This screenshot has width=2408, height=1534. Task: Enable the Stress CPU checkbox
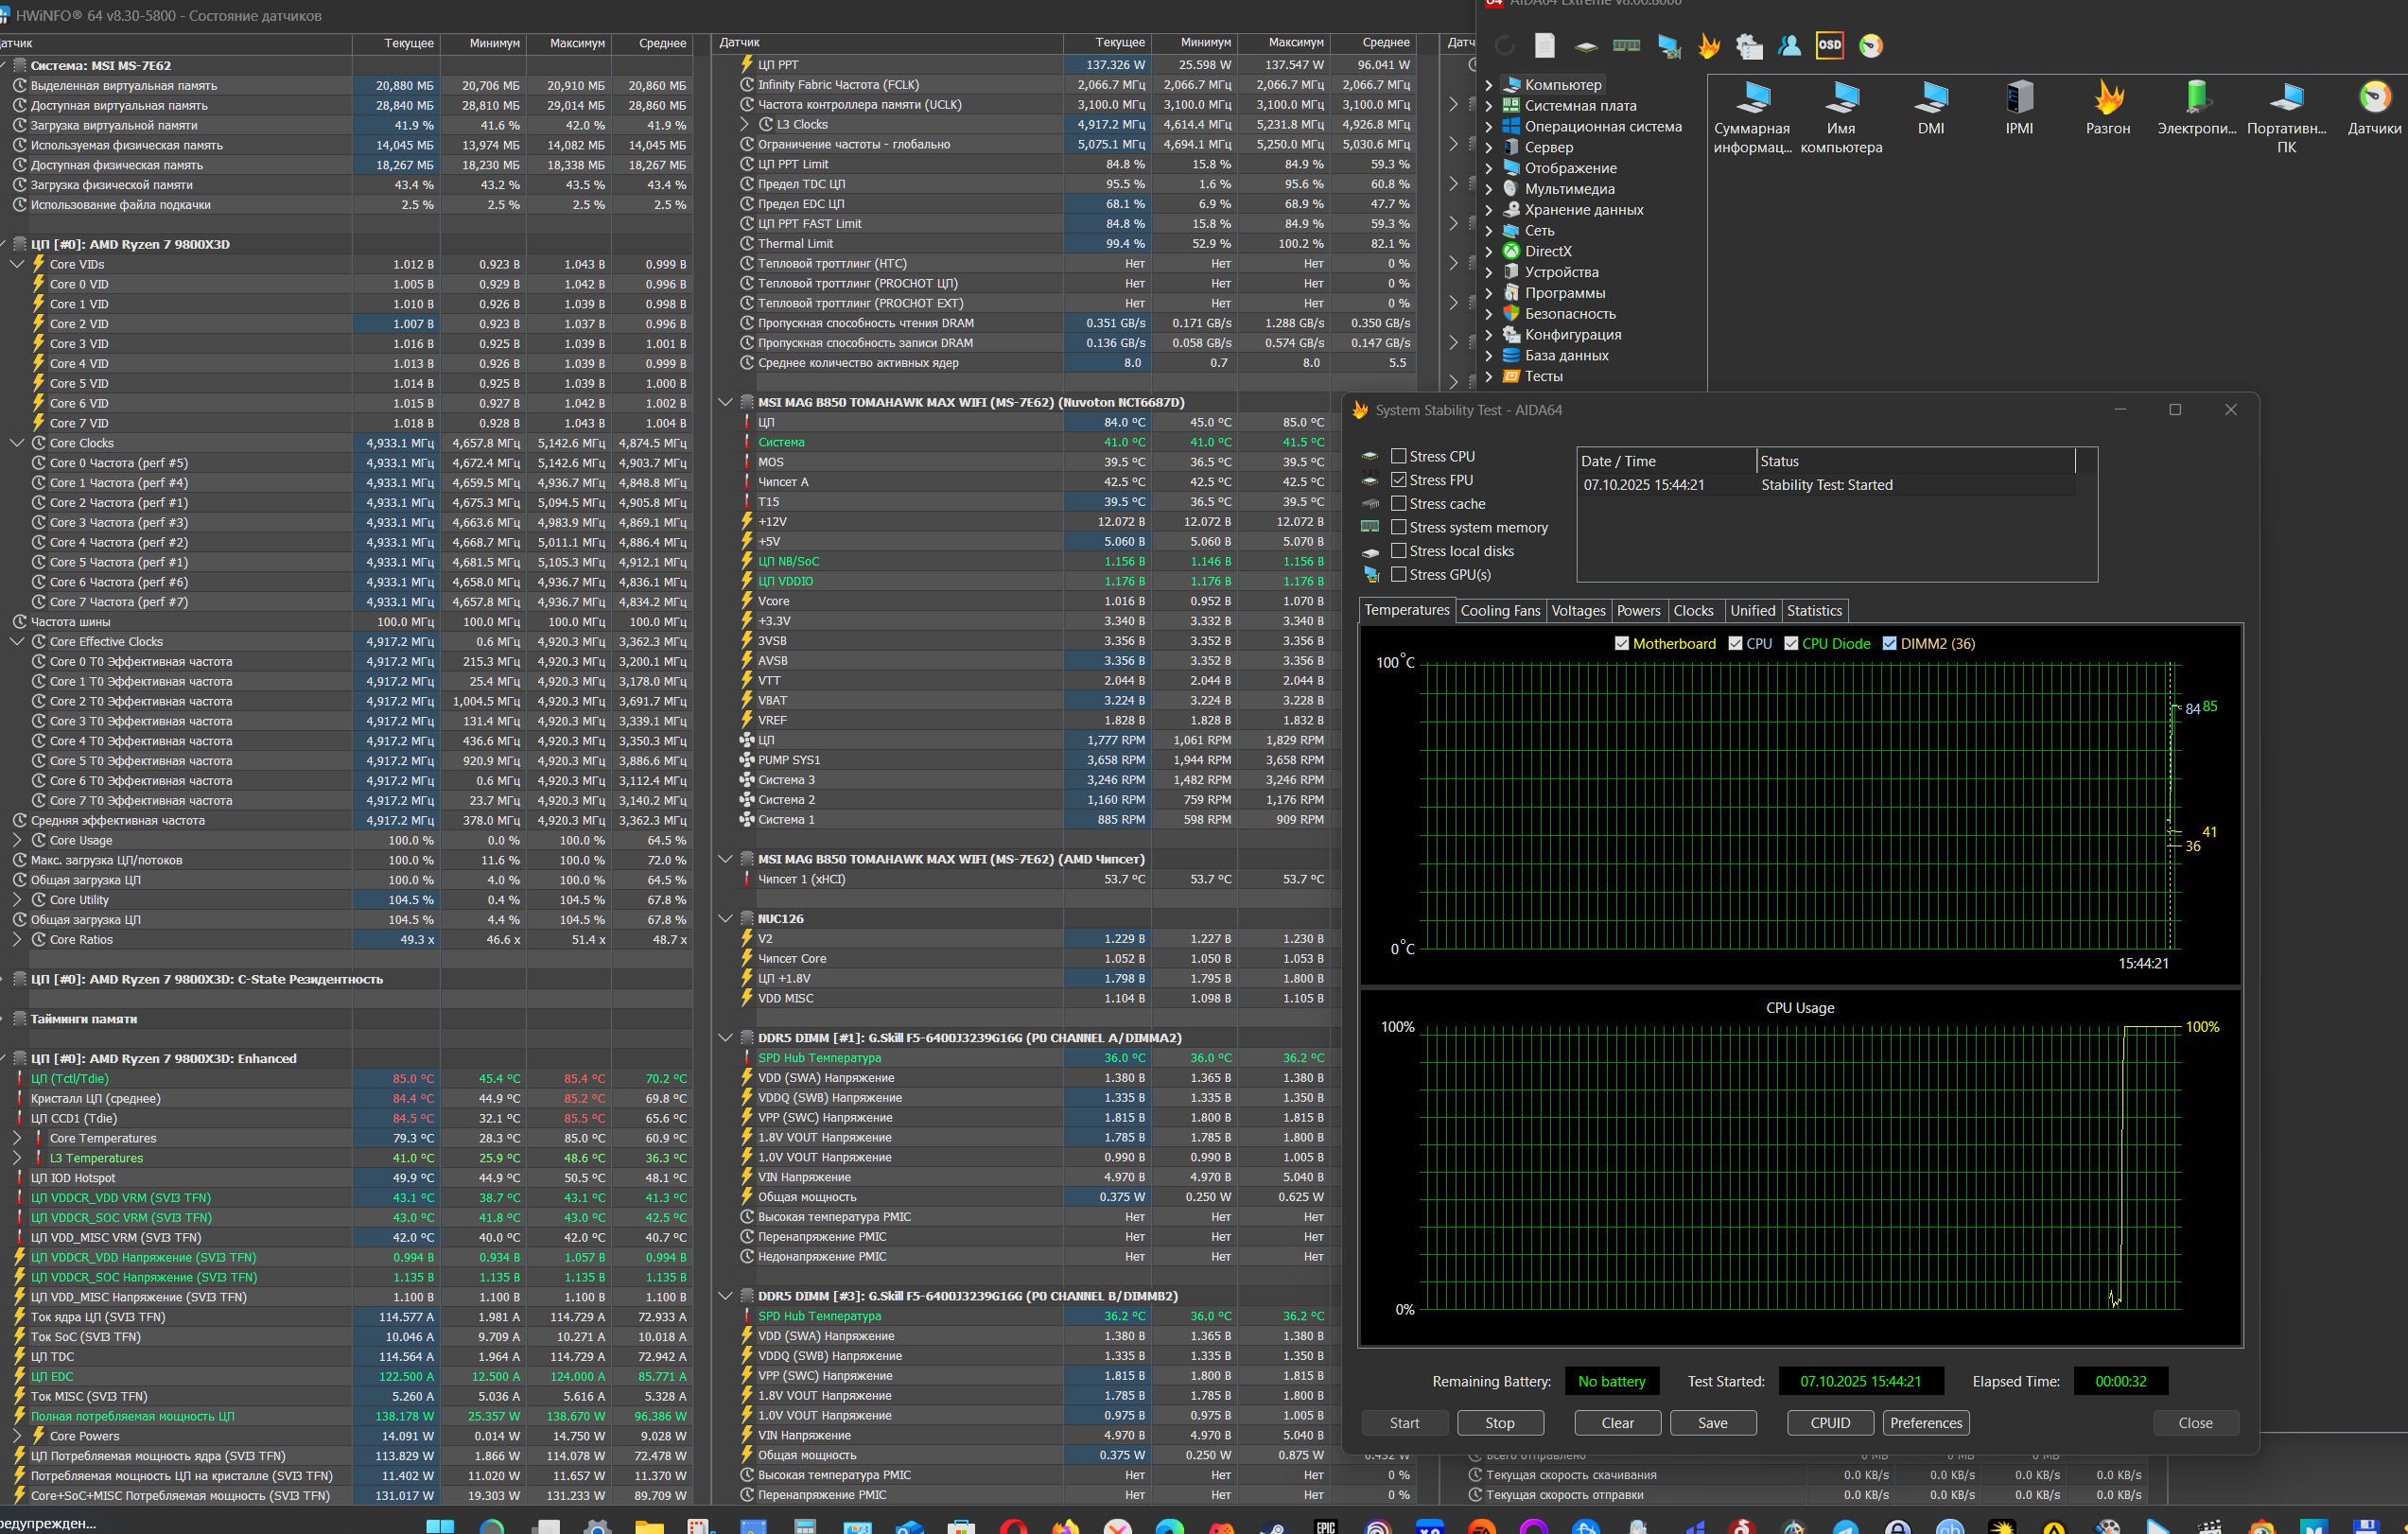[1399, 456]
